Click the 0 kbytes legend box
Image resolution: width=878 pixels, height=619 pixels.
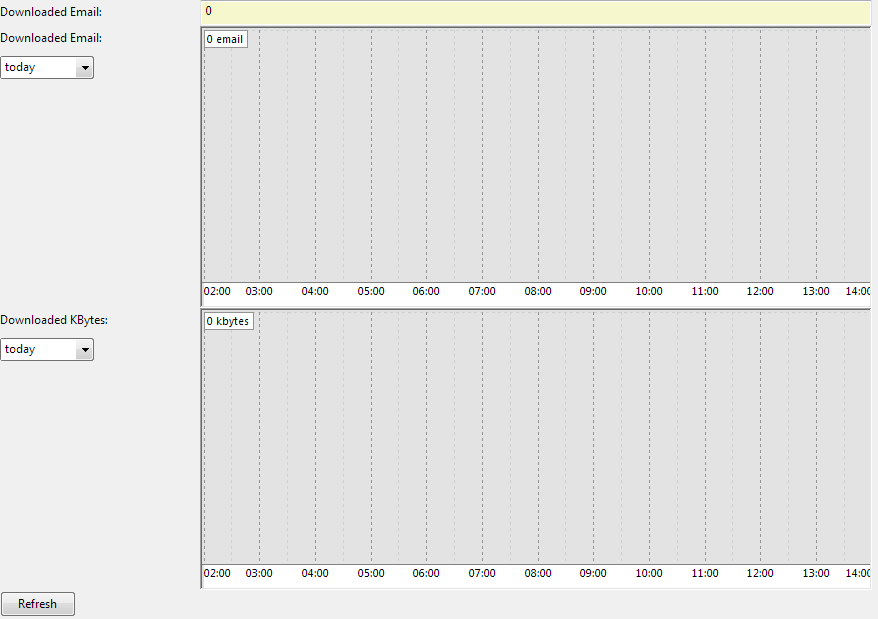[228, 321]
